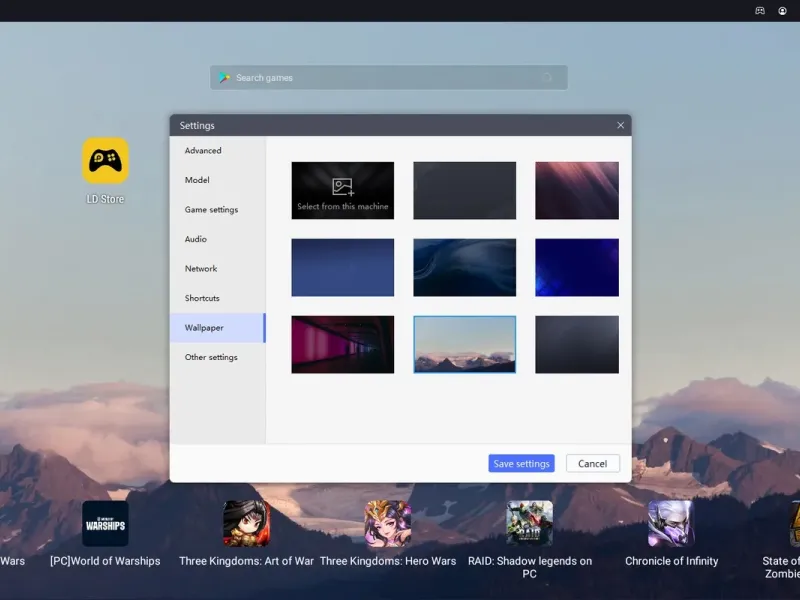Screen dimensions: 800x600
Task: Pick the purple-pink streaks wallpaper
Action: coord(577,190)
